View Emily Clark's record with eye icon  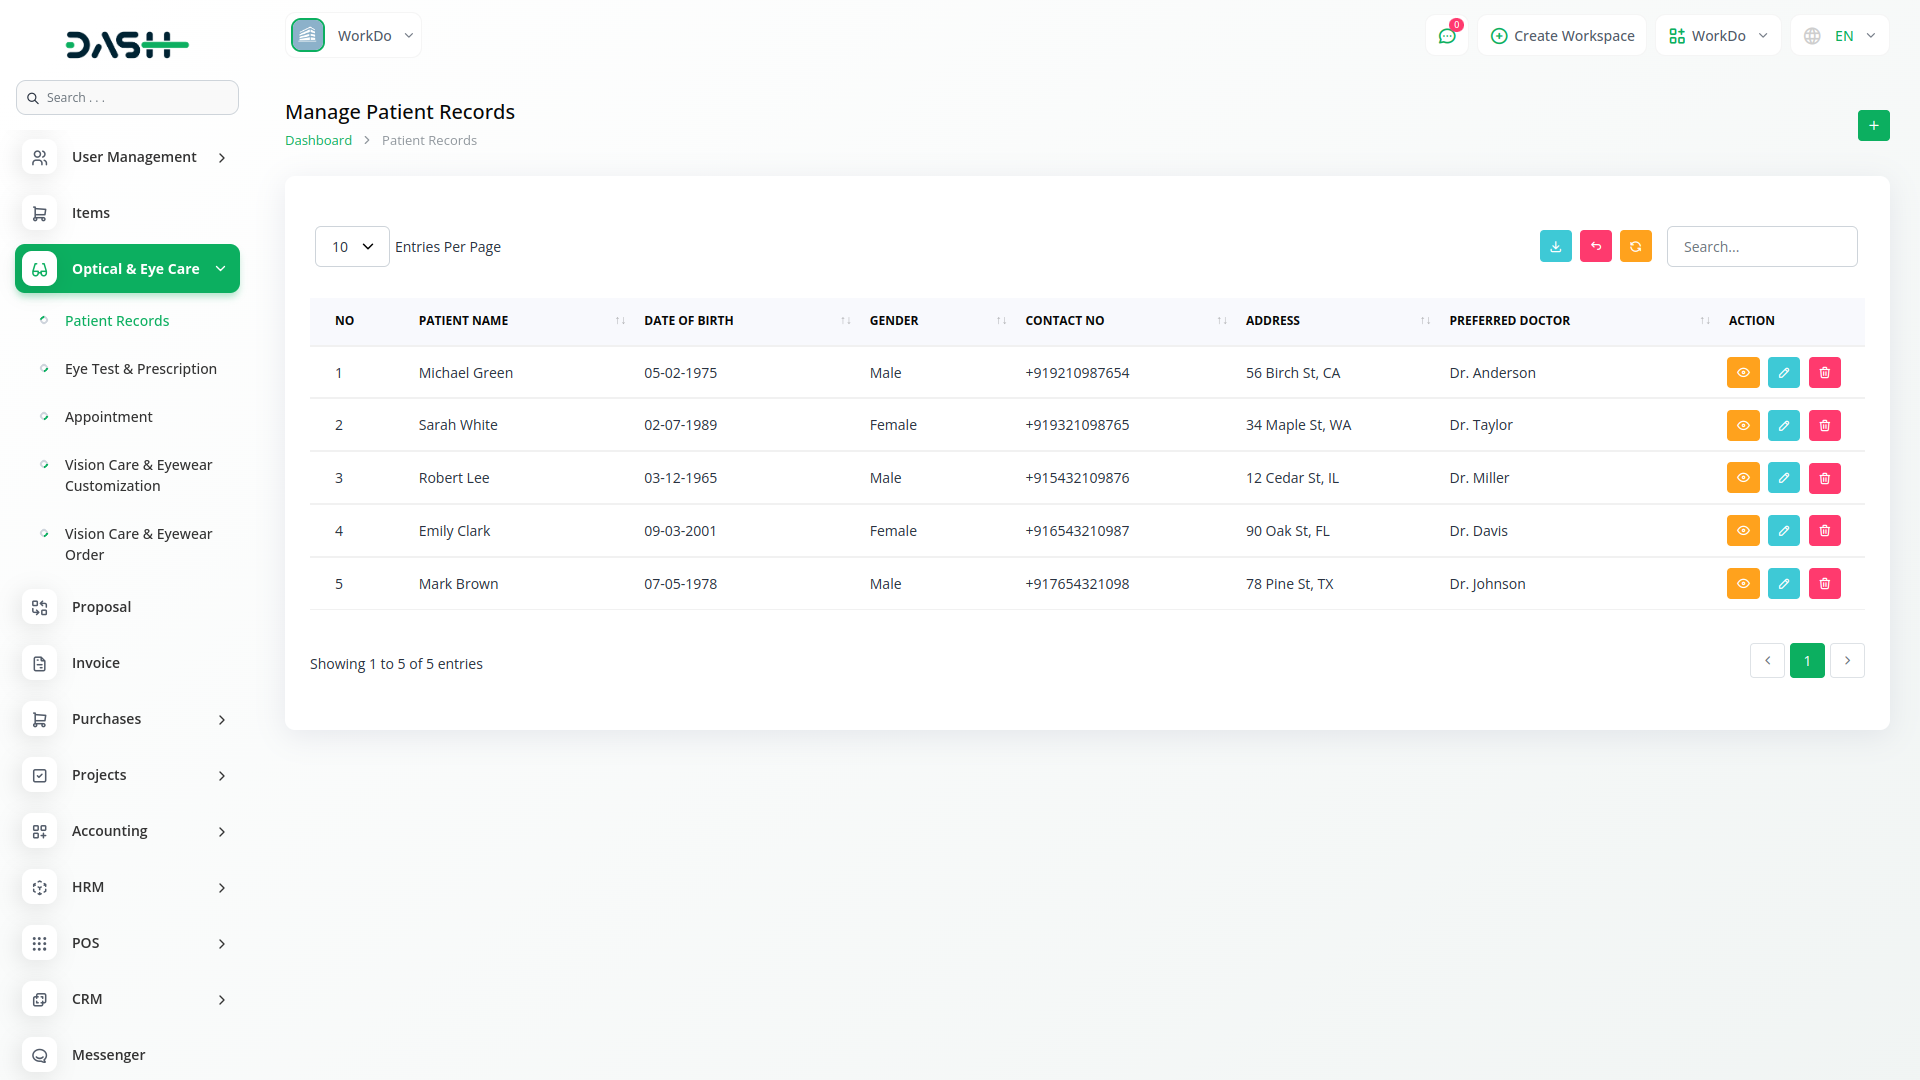pyautogui.click(x=1742, y=531)
